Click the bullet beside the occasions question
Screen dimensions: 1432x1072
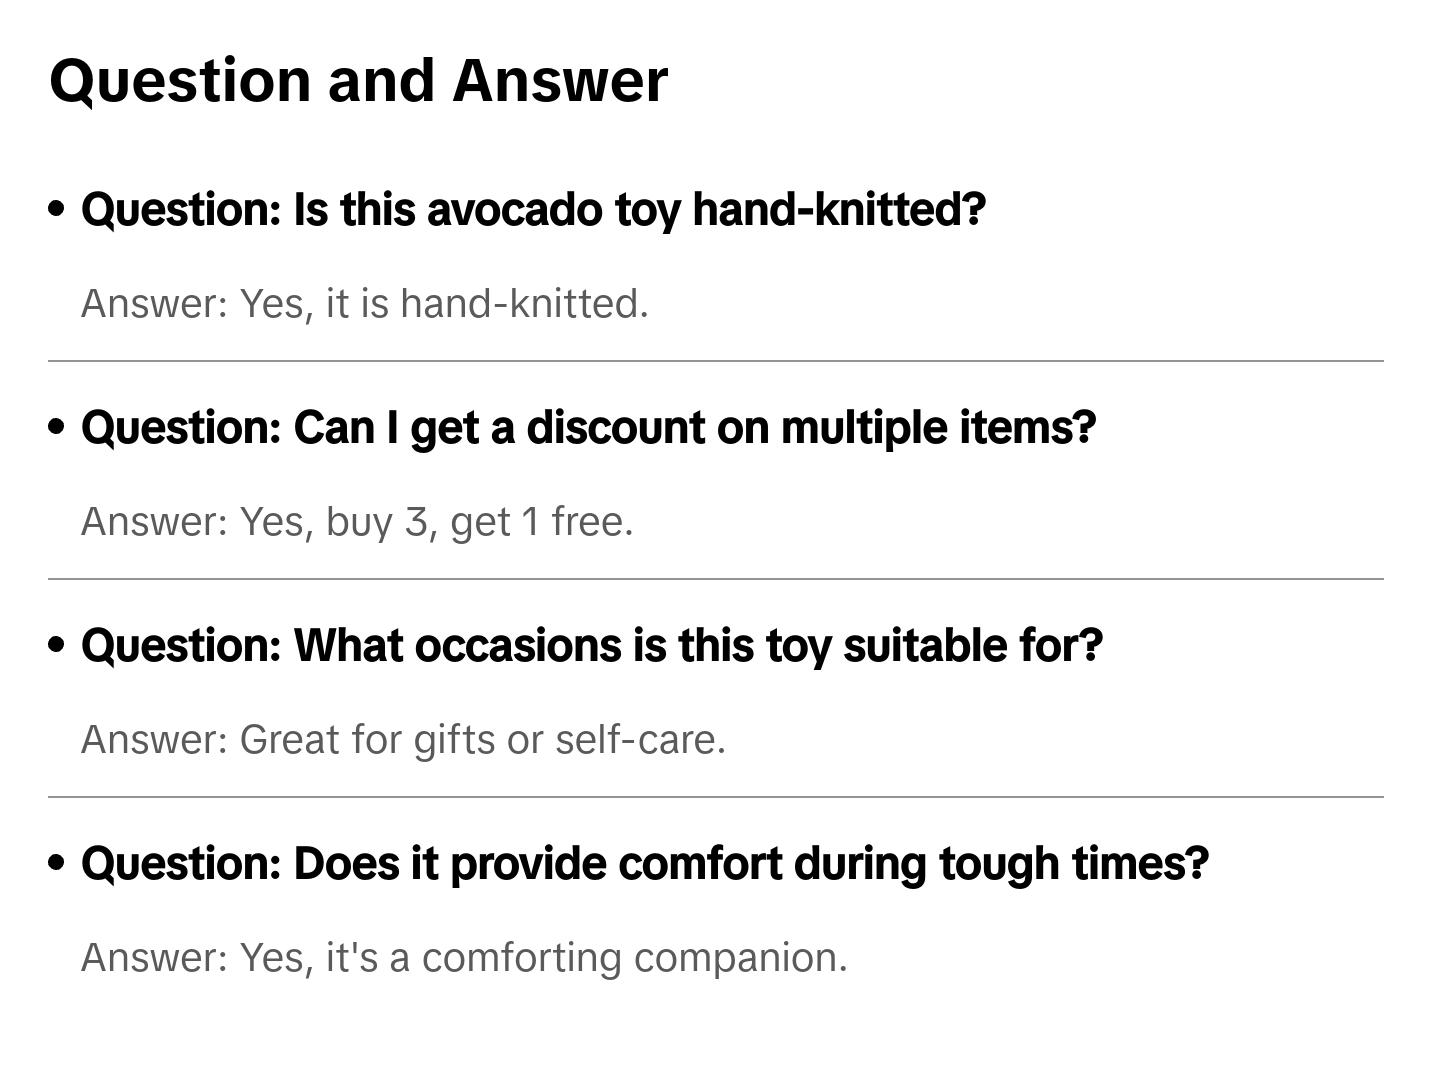(x=57, y=645)
